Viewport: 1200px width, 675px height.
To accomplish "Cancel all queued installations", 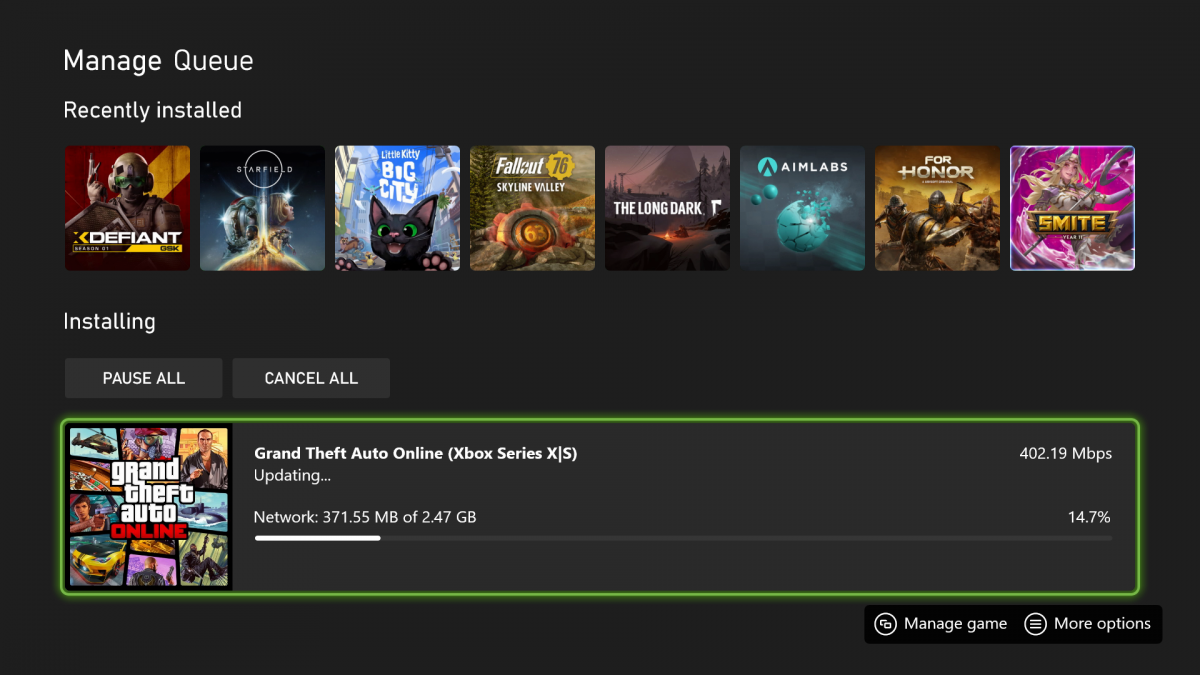I will pyautogui.click(x=310, y=378).
